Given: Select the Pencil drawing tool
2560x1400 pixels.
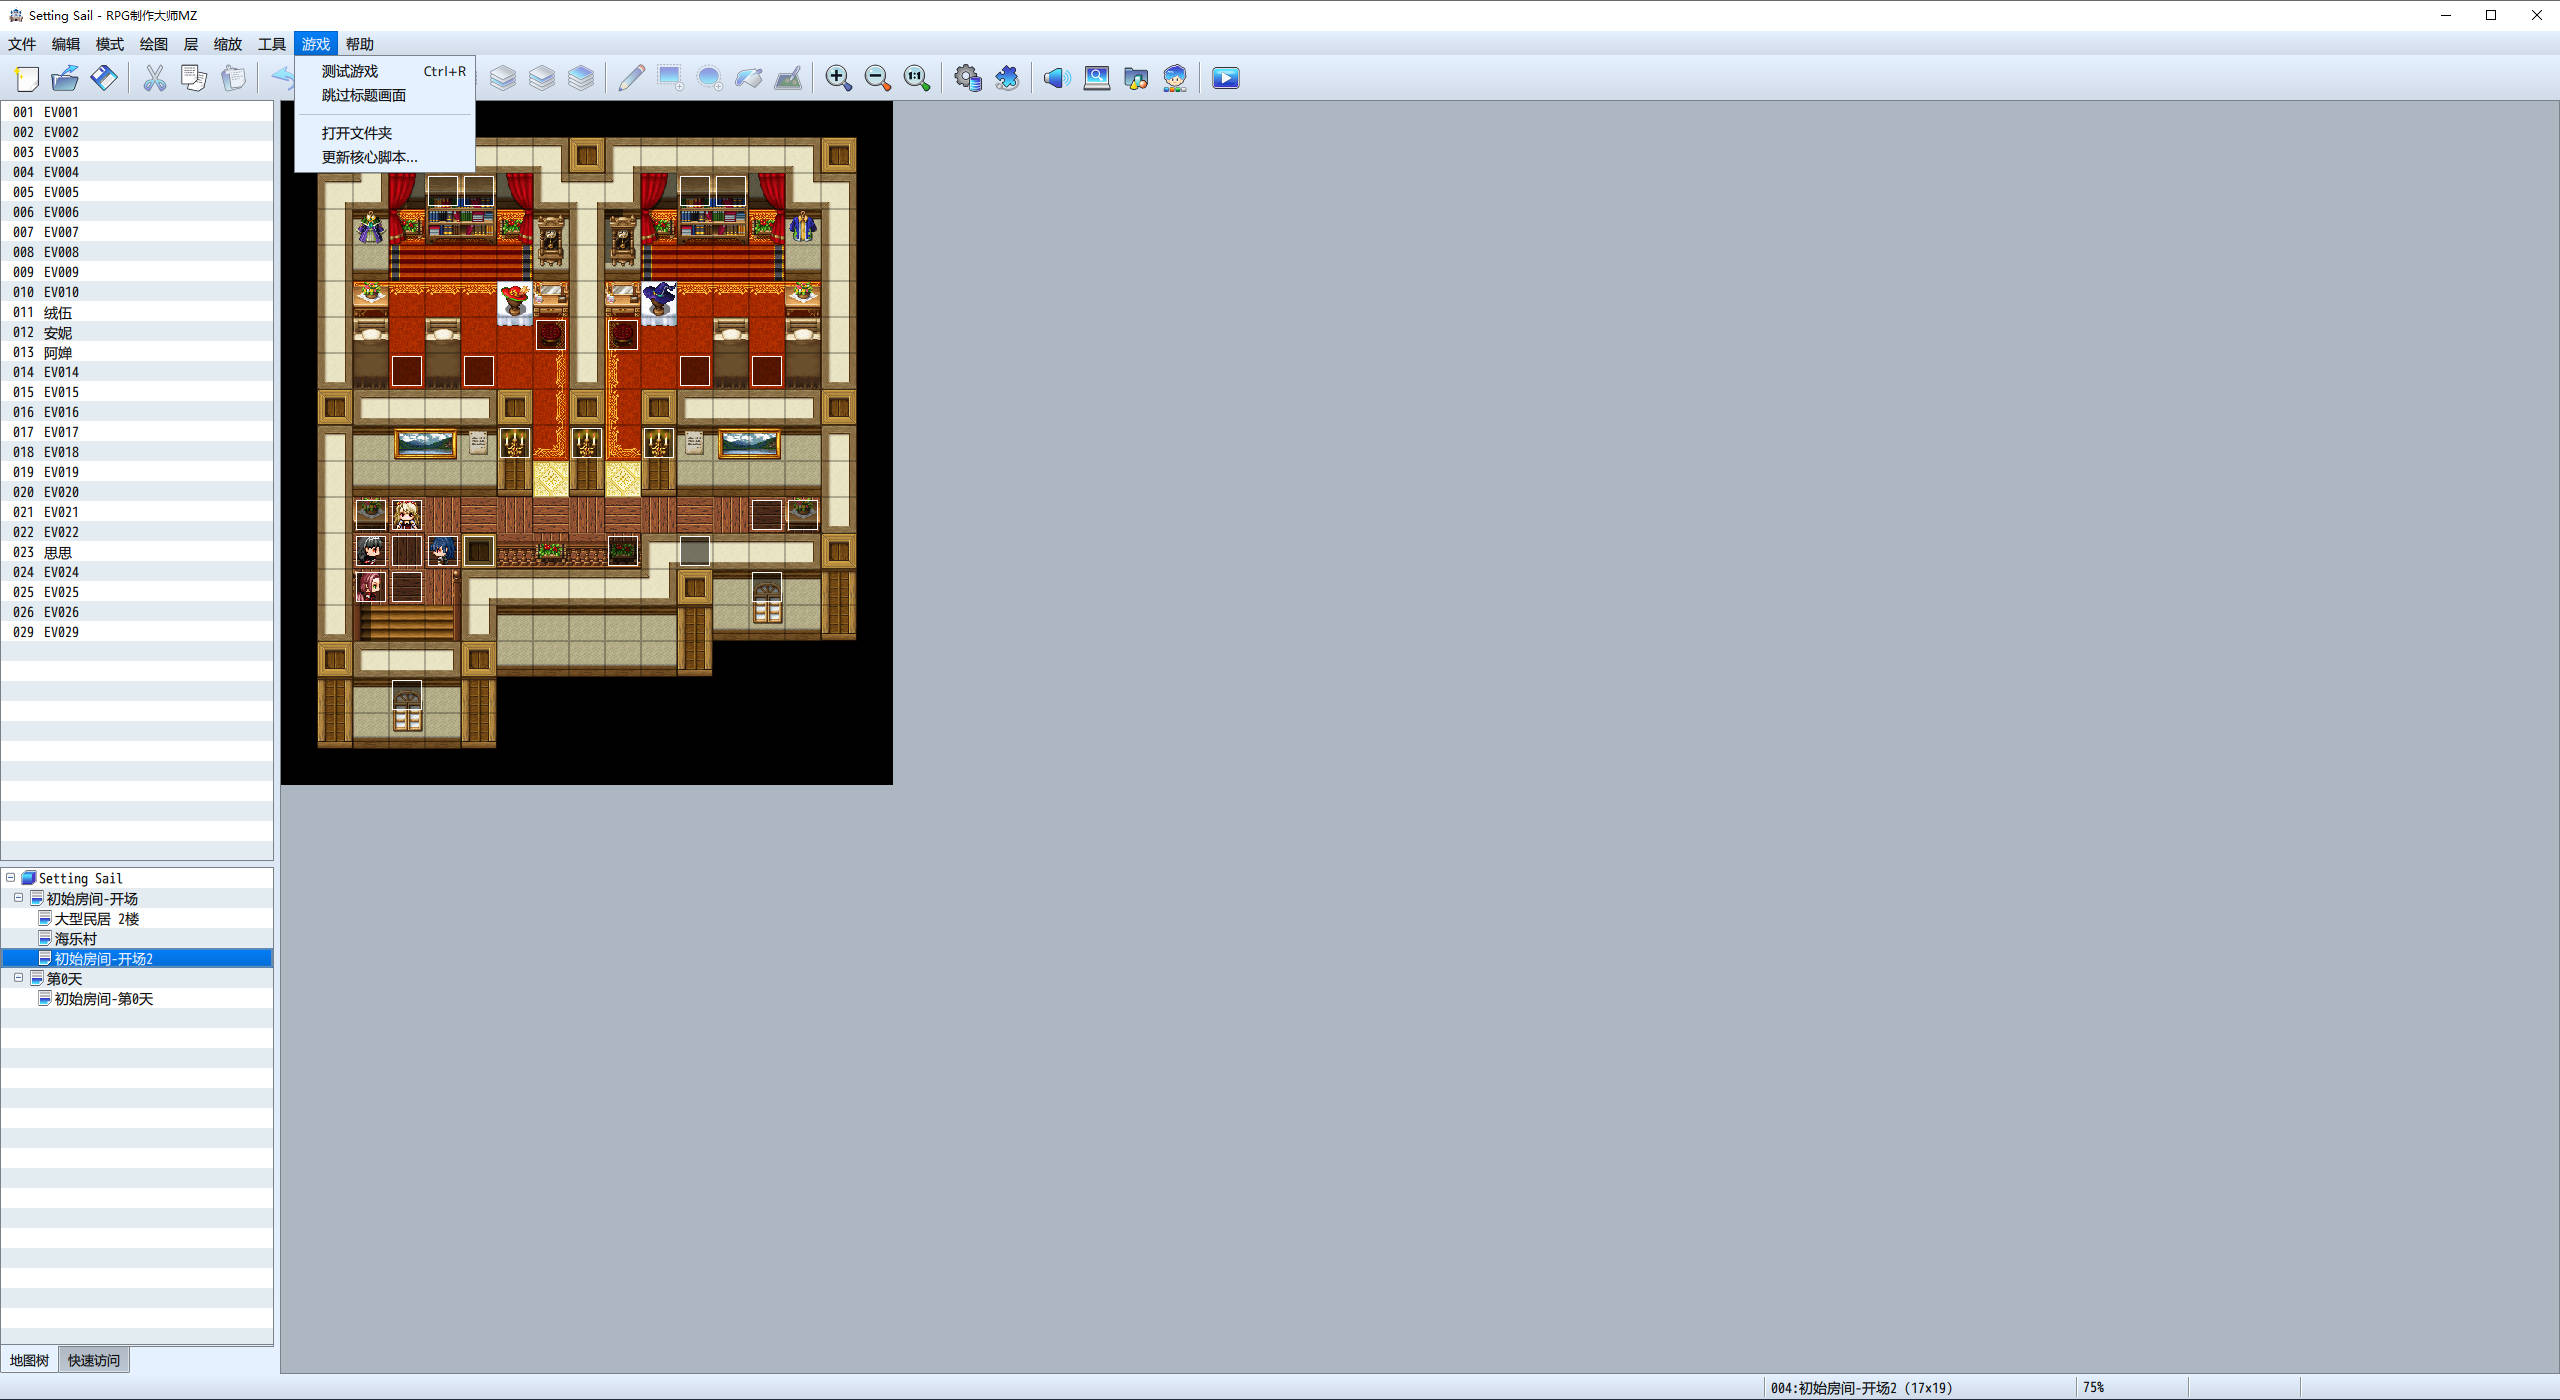Looking at the screenshot, I should tap(631, 78).
